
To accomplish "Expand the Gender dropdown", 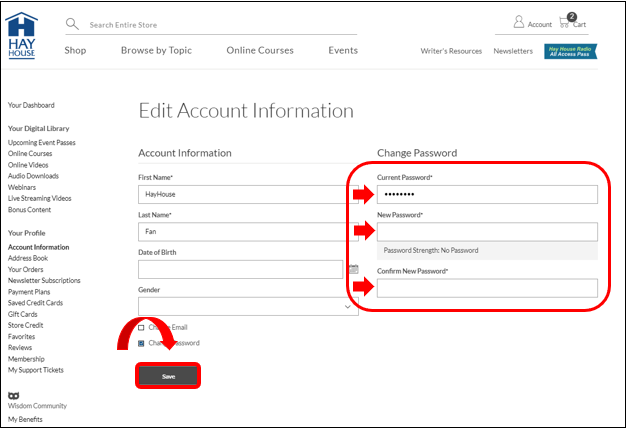I will [x=248, y=307].
